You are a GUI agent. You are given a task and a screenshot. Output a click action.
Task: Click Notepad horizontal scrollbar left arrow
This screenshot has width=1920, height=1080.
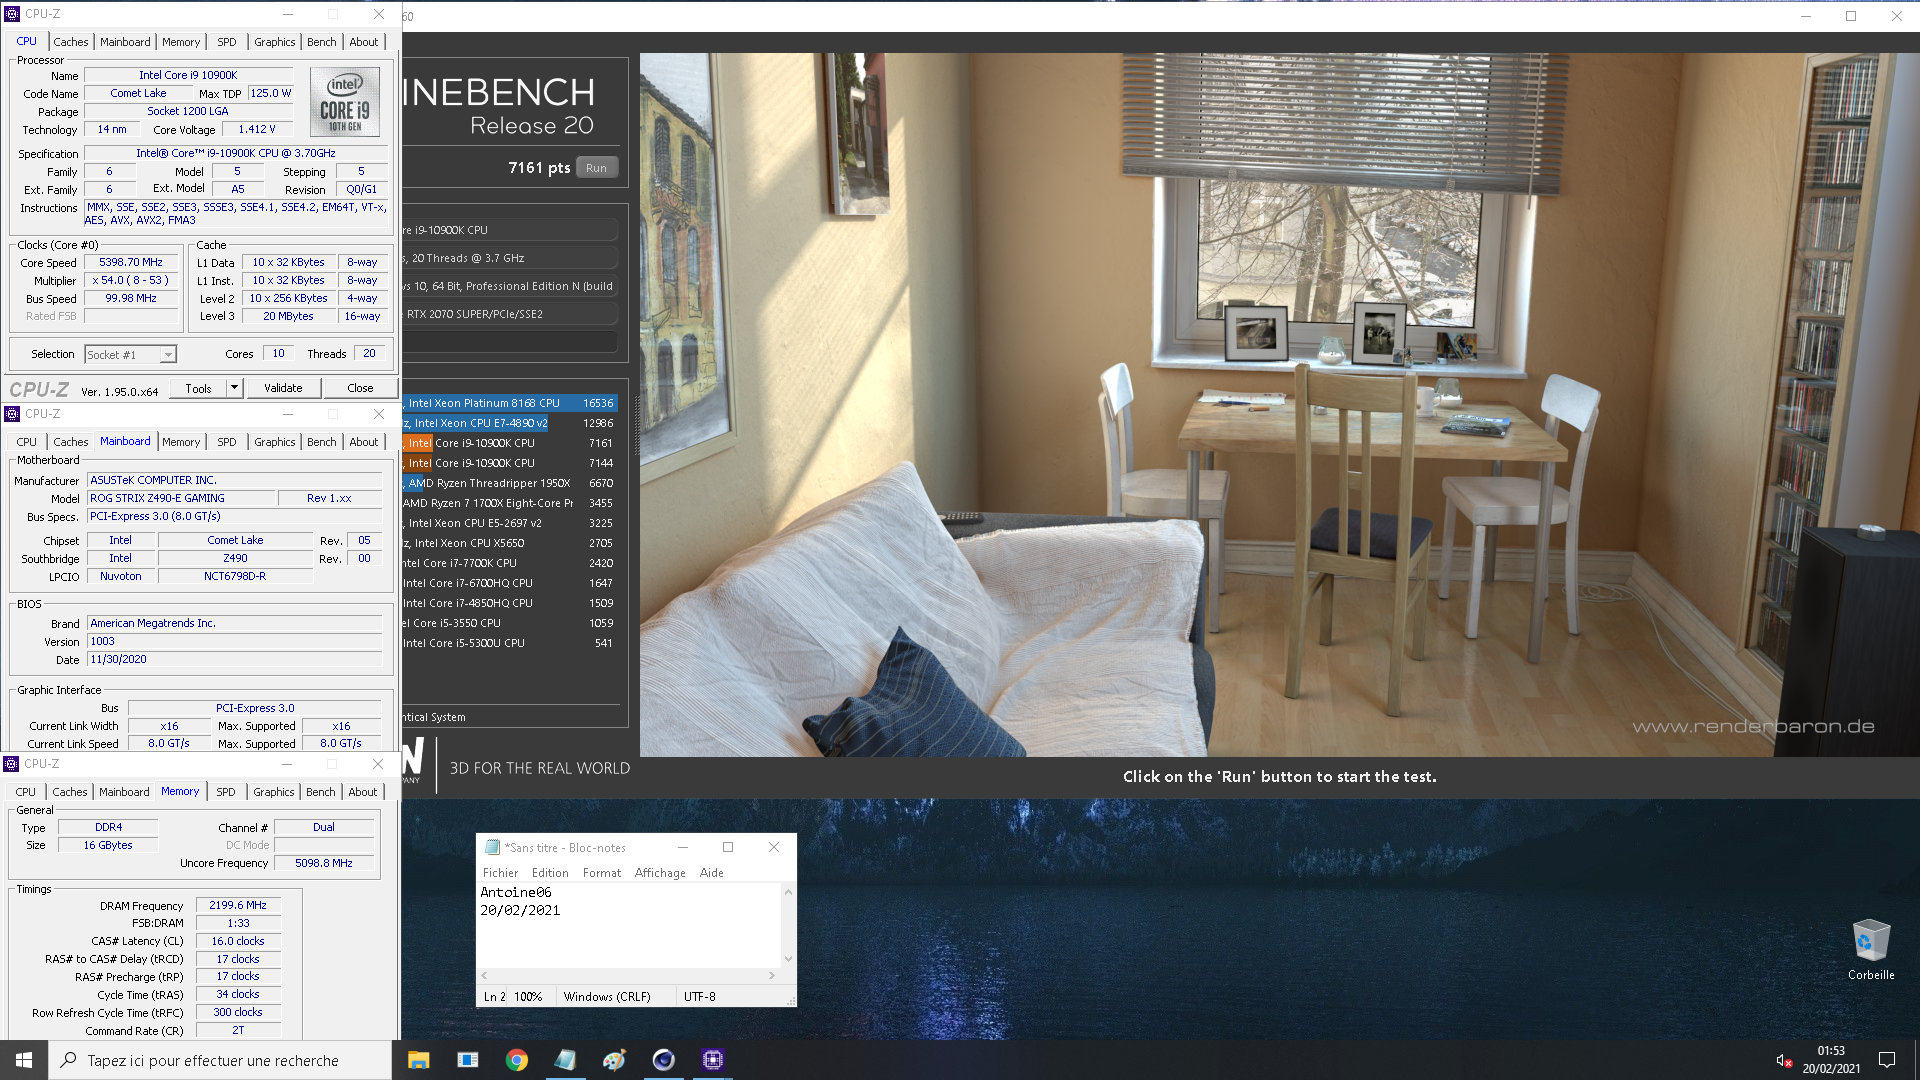(x=485, y=975)
